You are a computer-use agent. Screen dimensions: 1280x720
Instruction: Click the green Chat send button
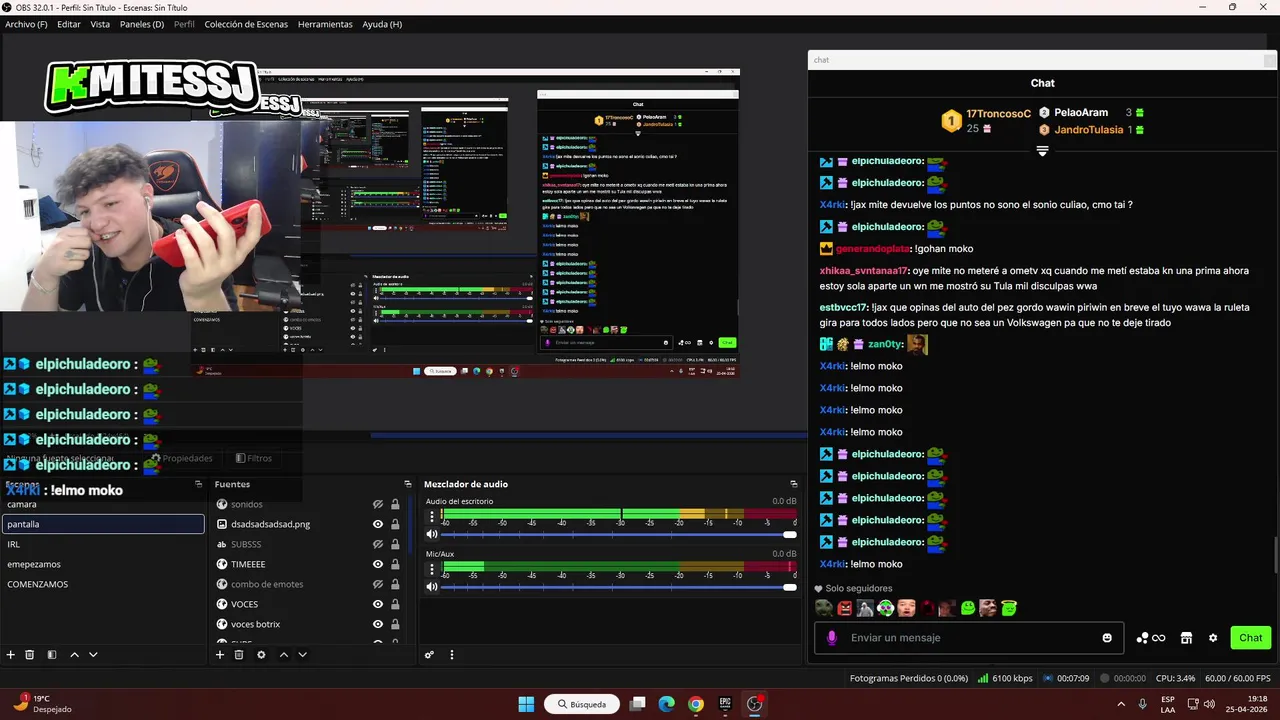tap(1250, 638)
